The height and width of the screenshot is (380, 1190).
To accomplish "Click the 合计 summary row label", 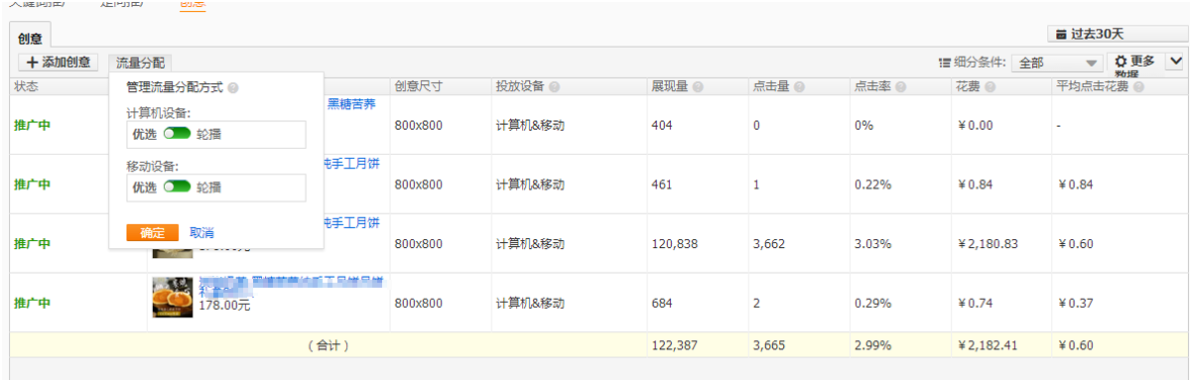I will [328, 346].
